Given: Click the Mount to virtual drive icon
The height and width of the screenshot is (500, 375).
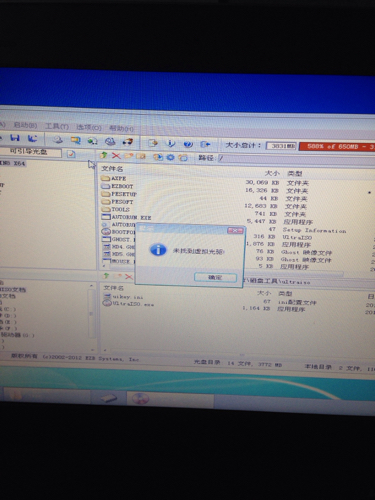Looking at the screenshot, I should (110, 141).
